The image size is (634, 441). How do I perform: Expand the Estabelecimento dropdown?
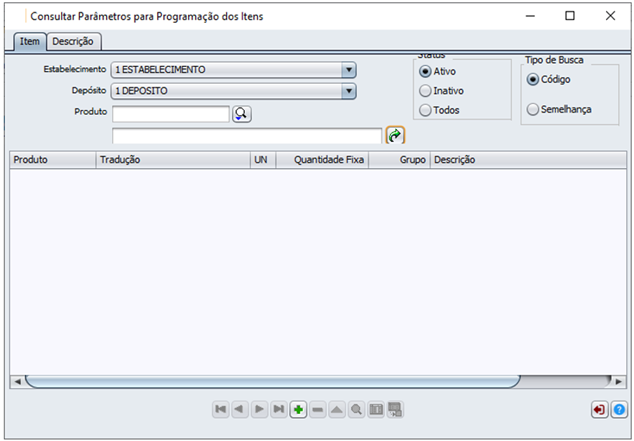(349, 70)
